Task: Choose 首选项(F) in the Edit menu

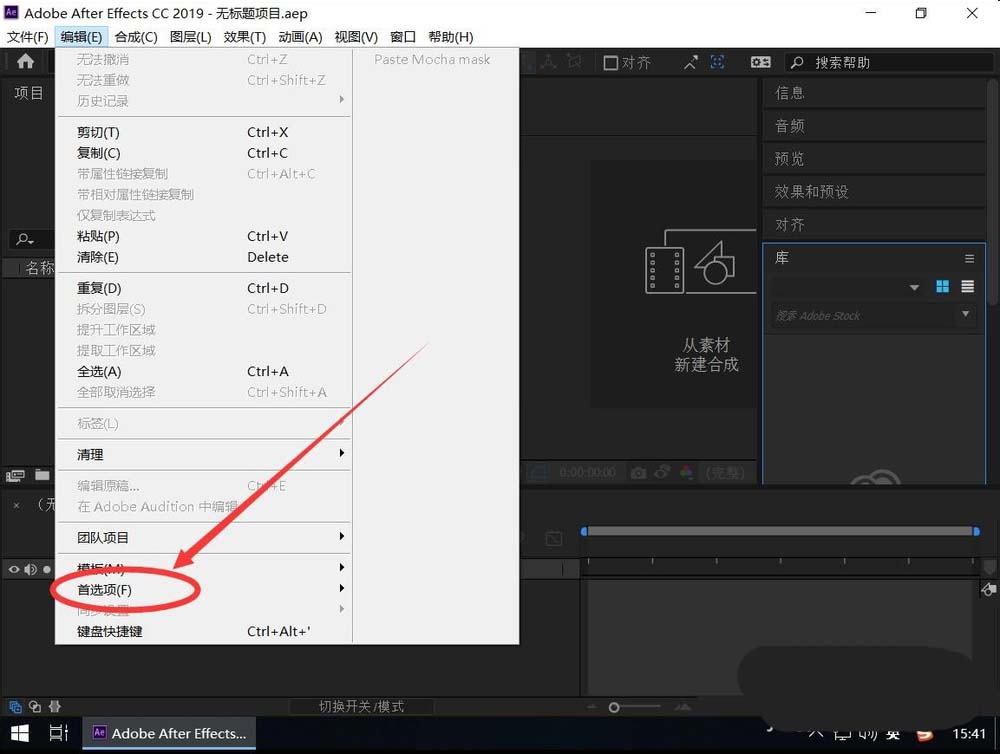Action: (204, 589)
